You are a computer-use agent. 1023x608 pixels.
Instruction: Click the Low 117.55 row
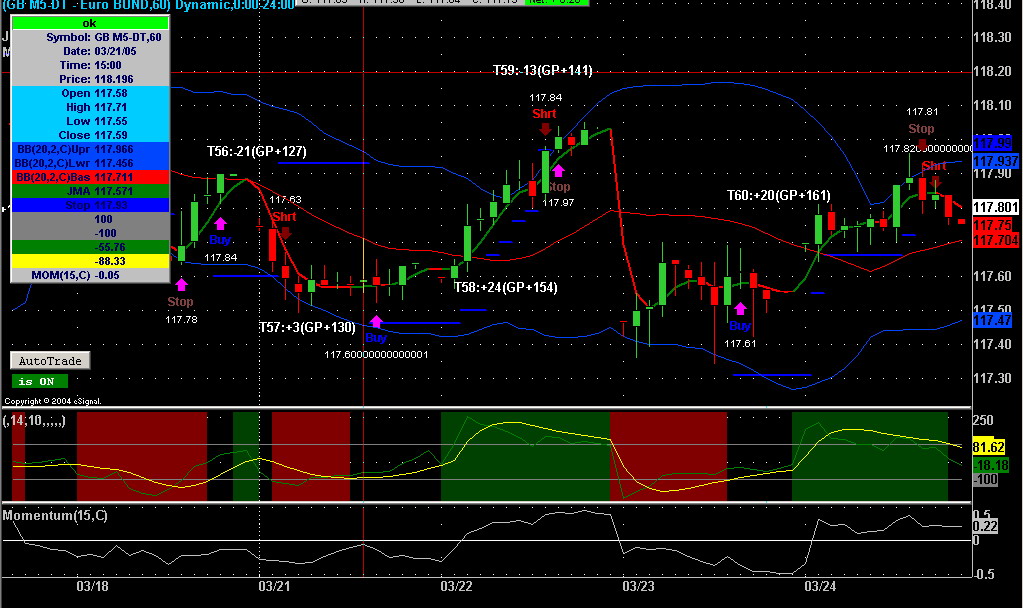click(x=90, y=121)
